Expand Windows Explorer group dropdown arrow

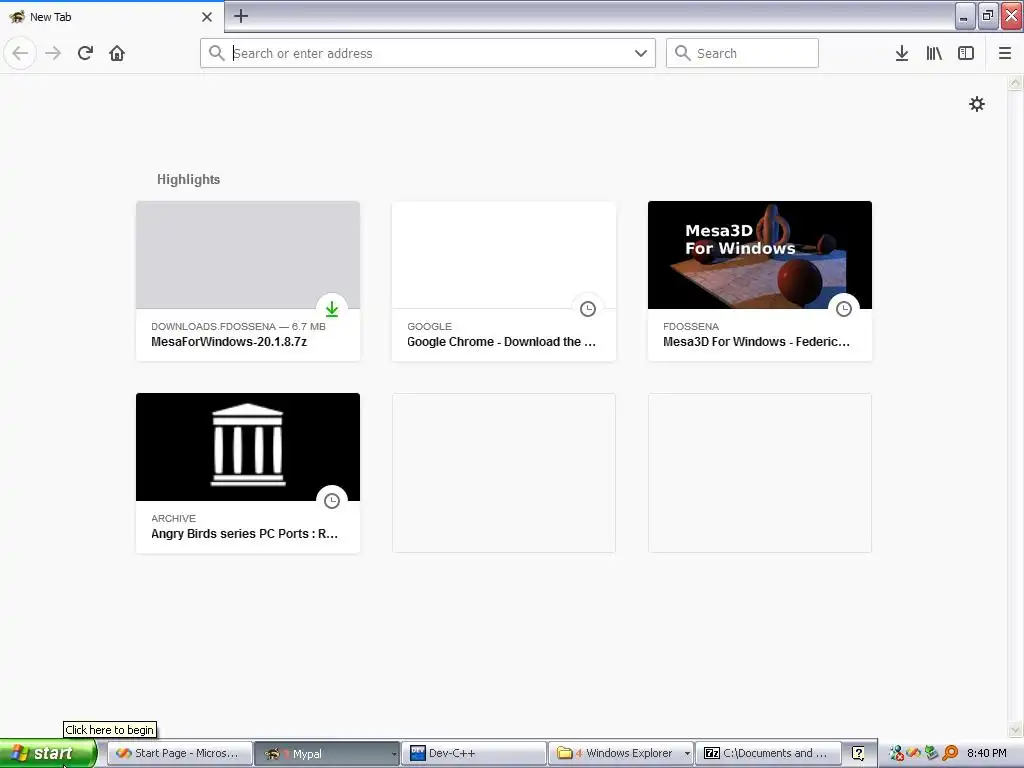pos(687,754)
